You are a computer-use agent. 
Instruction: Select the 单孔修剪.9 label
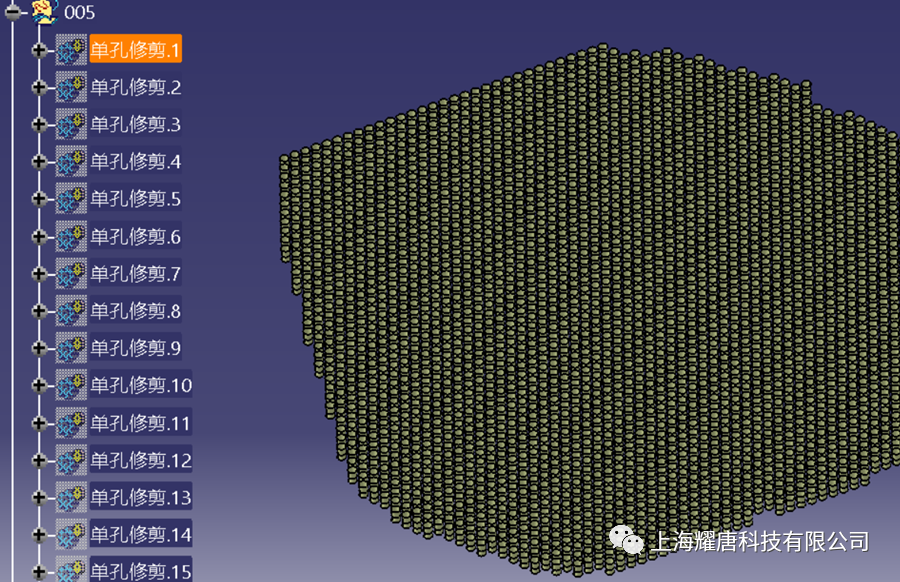[x=135, y=348]
